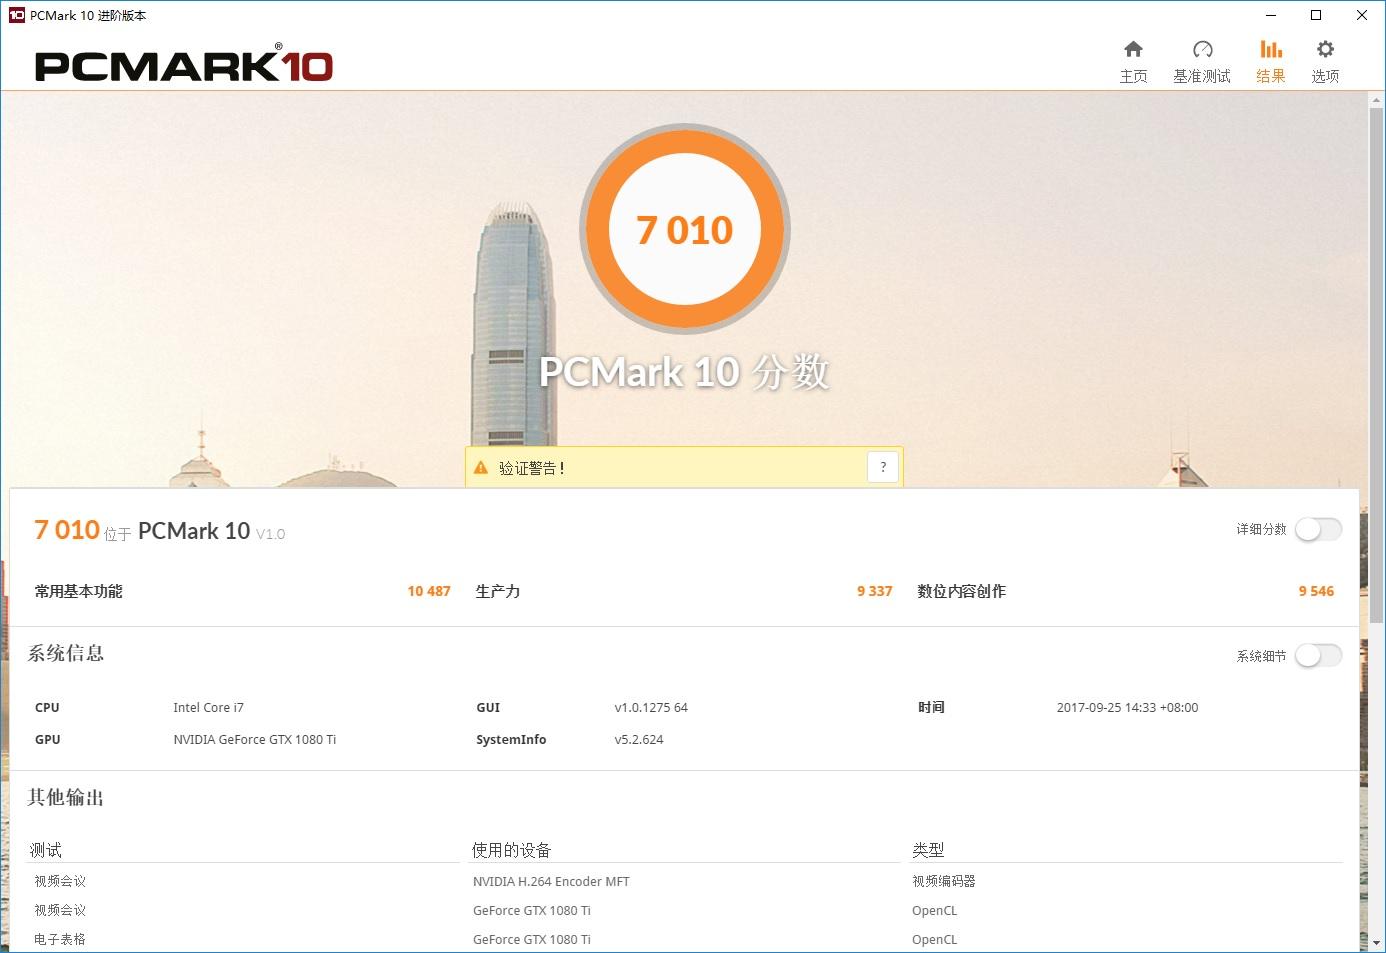Select the 生产力 score 9 337
Image resolution: width=1386 pixels, height=953 pixels.
coord(874,590)
